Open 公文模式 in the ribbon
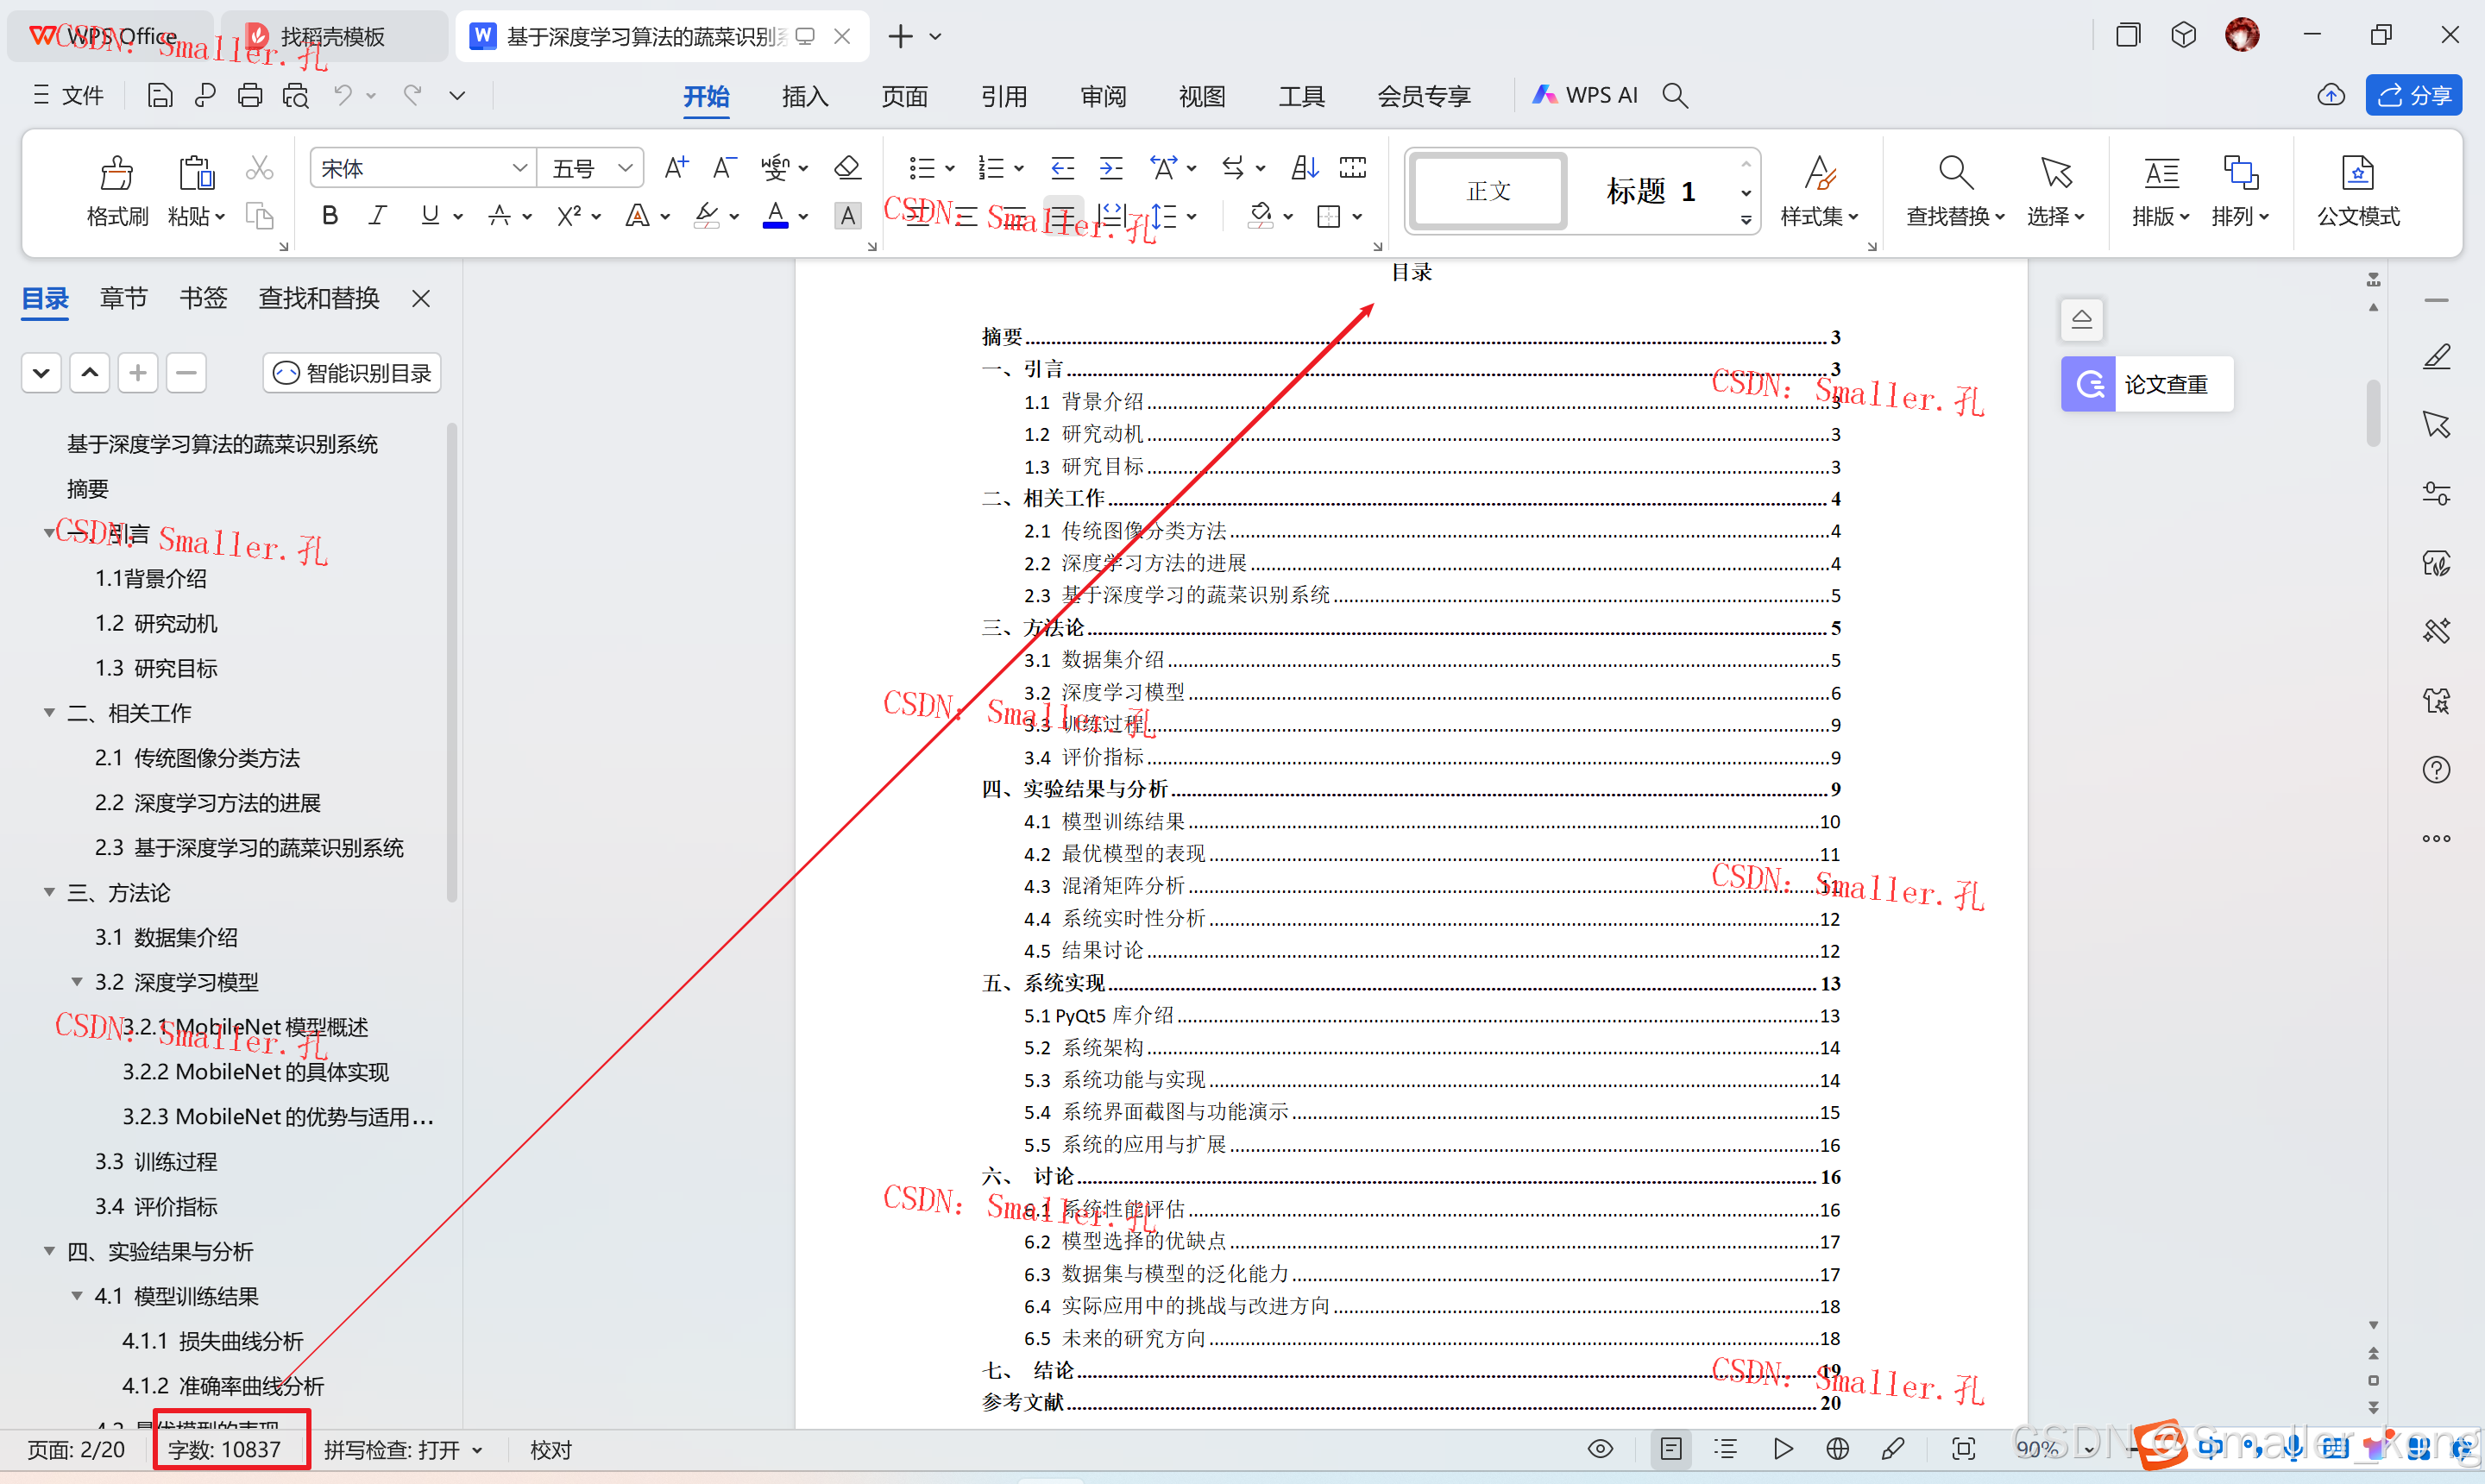Image resolution: width=2485 pixels, height=1484 pixels. pyautogui.click(x=2358, y=190)
